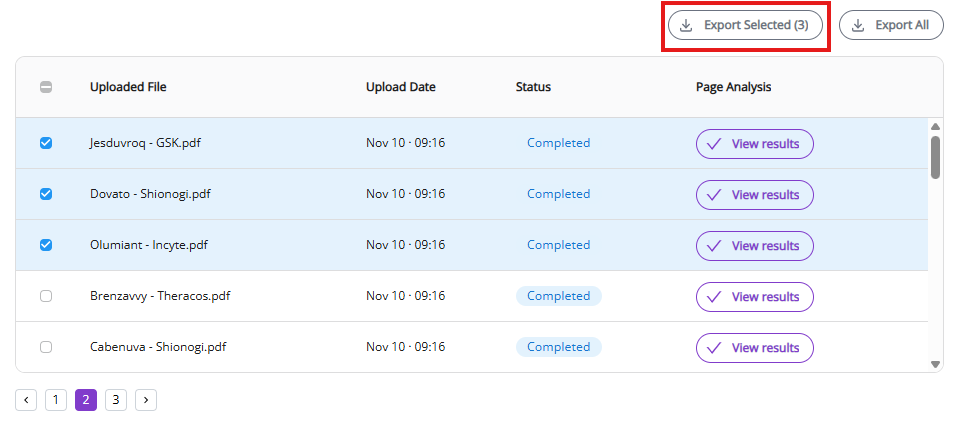Click the Export All button
Viewport: 957px width, 421px height.
pyautogui.click(x=891, y=25)
